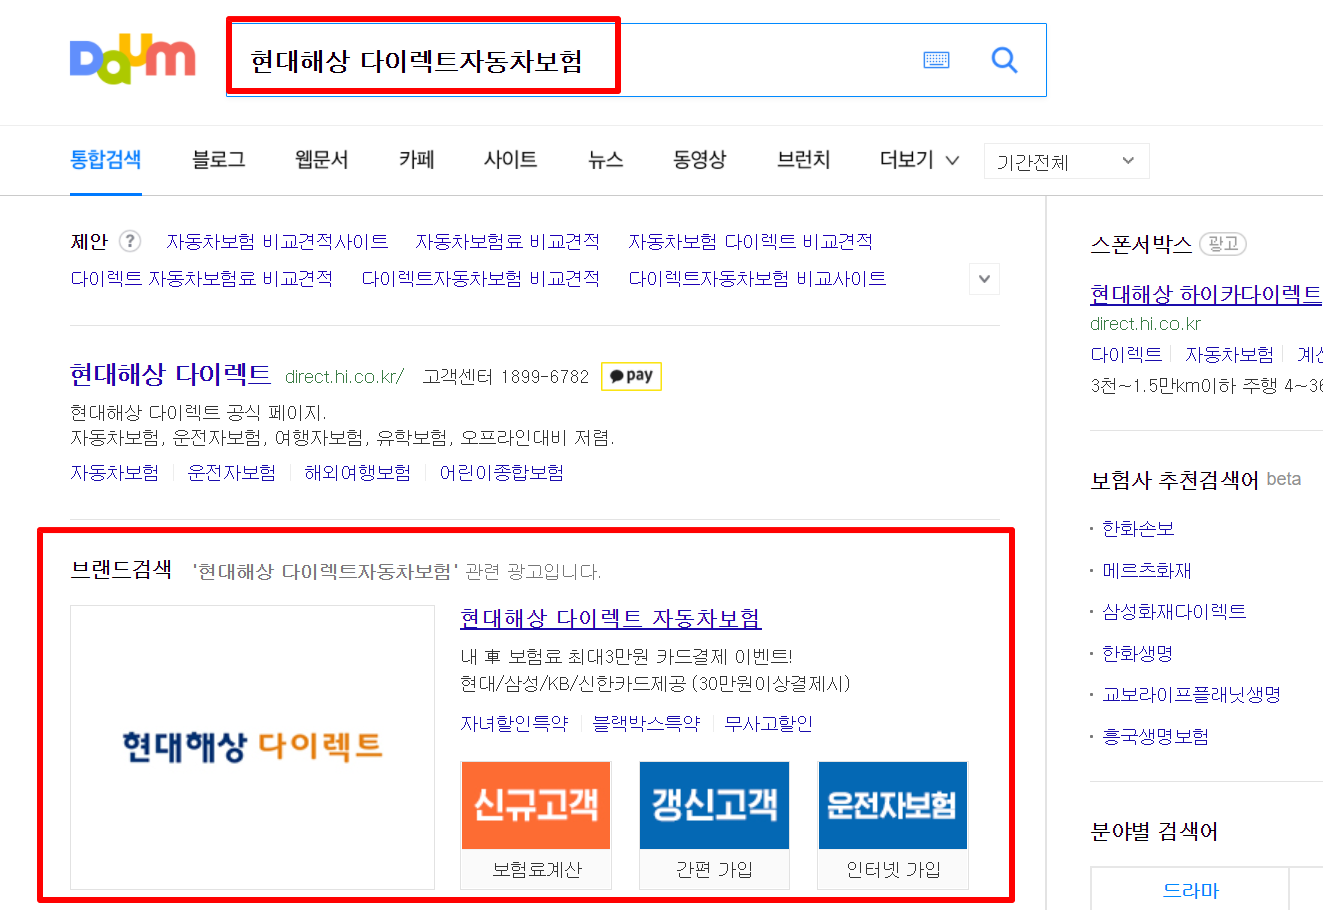
Task: Open 다이렉트자동차보험 비교견적 suggestion
Action: click(481, 279)
